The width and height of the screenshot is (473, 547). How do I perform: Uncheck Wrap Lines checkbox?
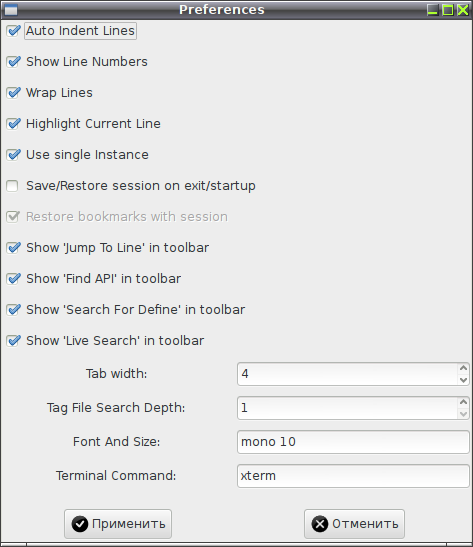(x=13, y=93)
